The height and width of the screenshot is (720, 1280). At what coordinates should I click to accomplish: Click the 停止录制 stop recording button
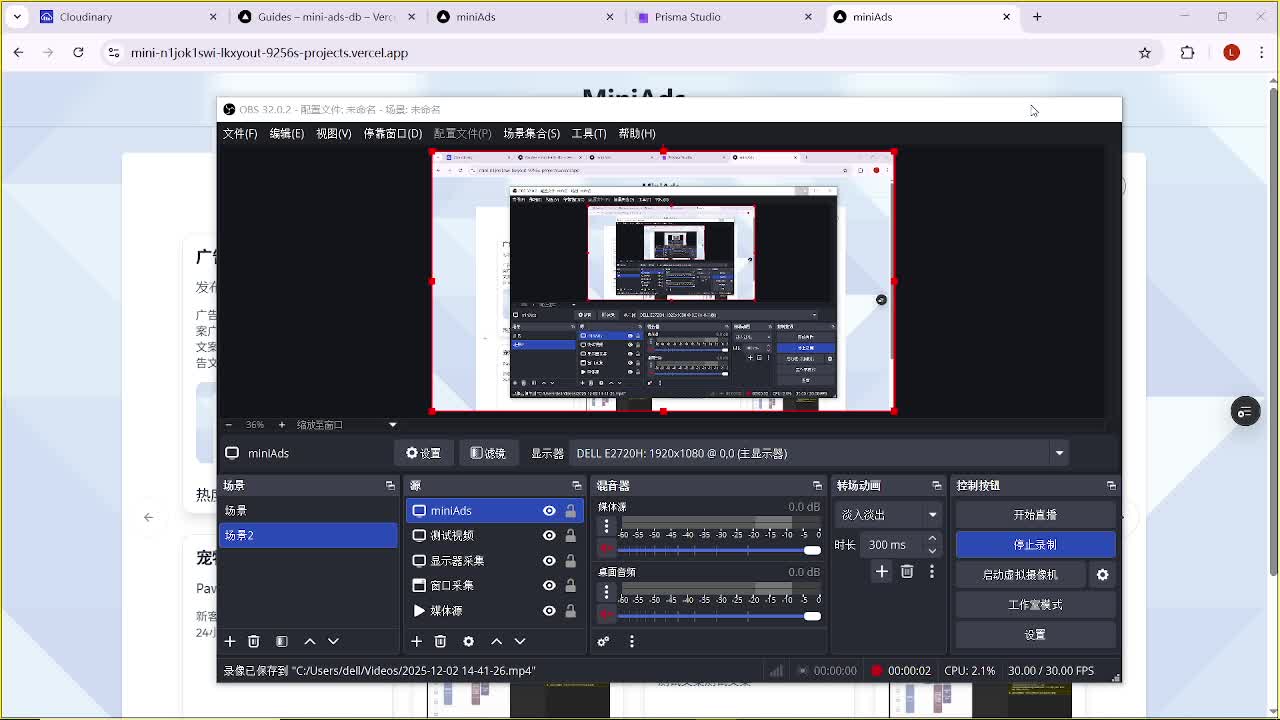pos(1035,545)
